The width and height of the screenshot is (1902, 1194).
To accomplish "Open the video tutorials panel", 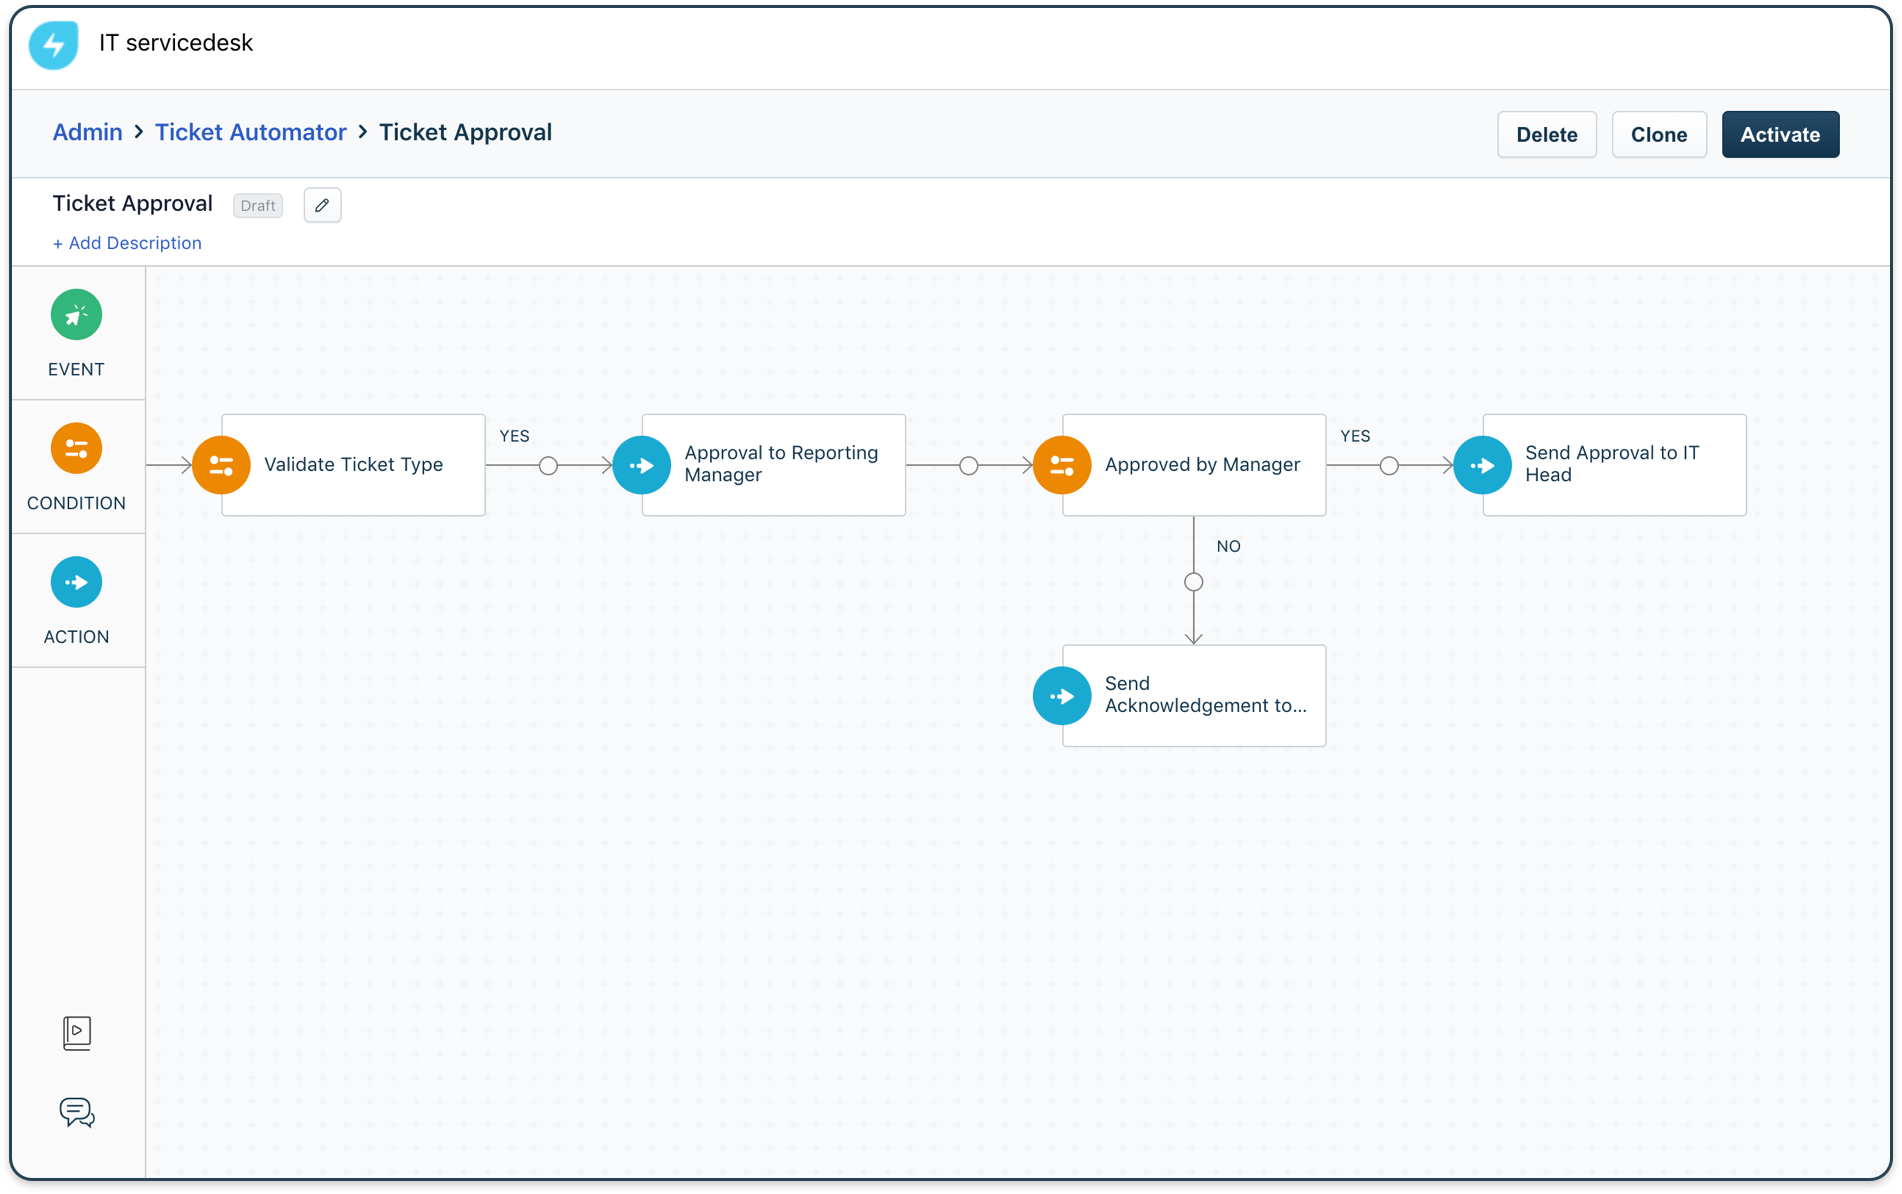I will click(76, 1032).
